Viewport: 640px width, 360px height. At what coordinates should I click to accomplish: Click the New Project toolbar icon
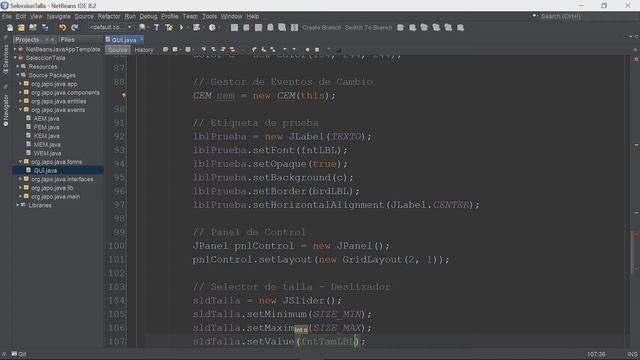pyautogui.click(x=21, y=28)
